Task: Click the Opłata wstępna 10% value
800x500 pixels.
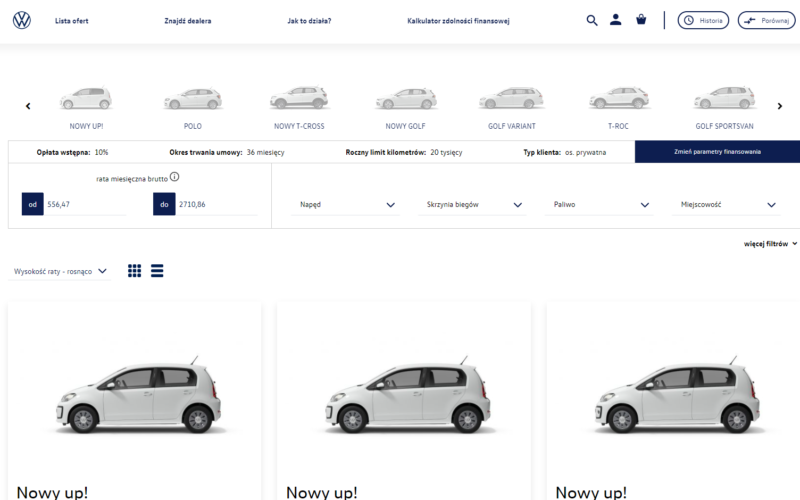Action: click(102, 153)
